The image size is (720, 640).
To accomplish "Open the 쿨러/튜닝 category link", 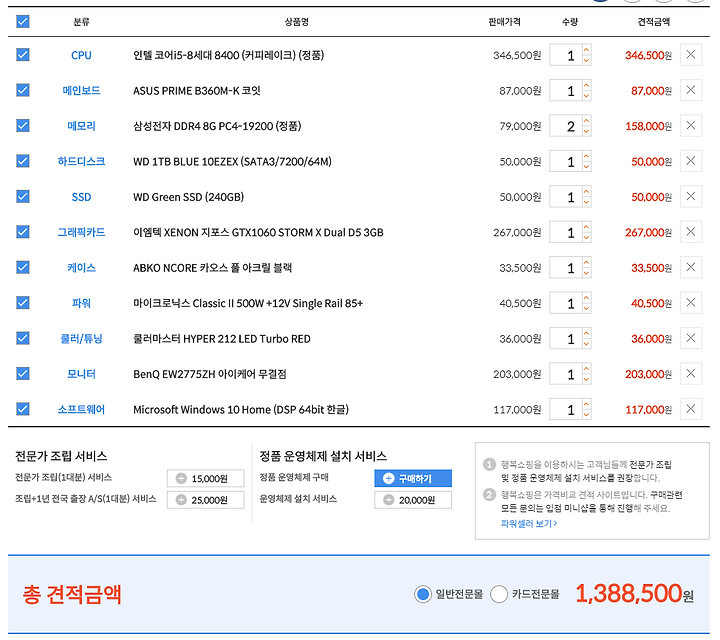I will click(x=81, y=339).
